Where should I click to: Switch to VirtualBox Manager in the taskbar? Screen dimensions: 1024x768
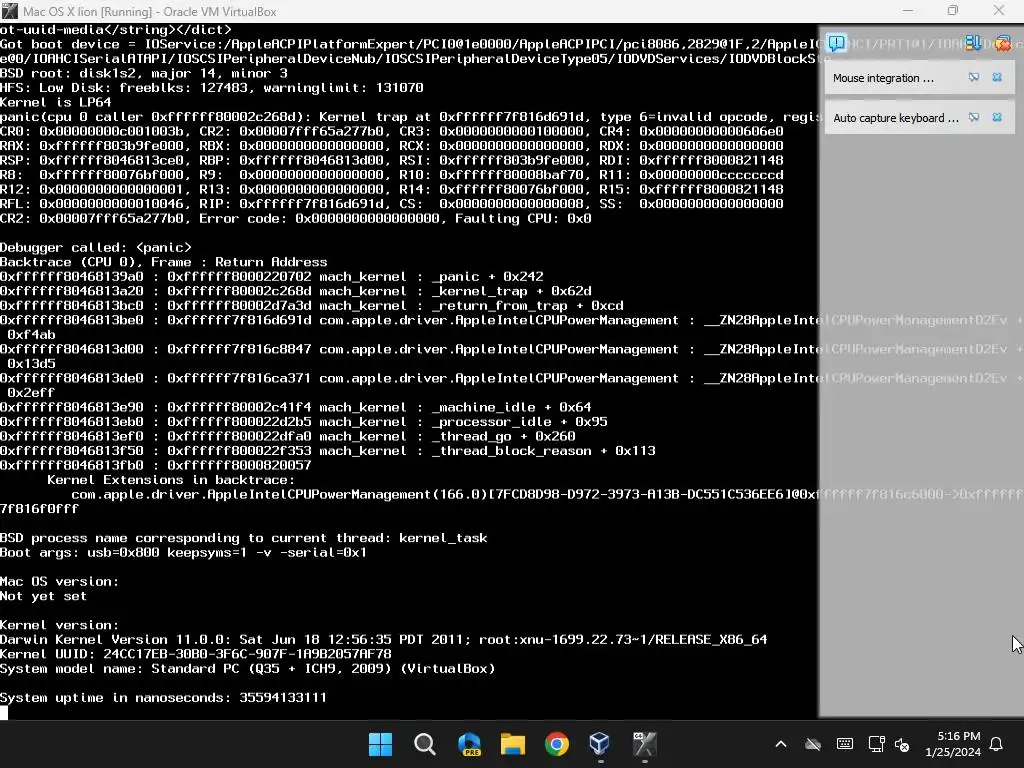click(600, 744)
